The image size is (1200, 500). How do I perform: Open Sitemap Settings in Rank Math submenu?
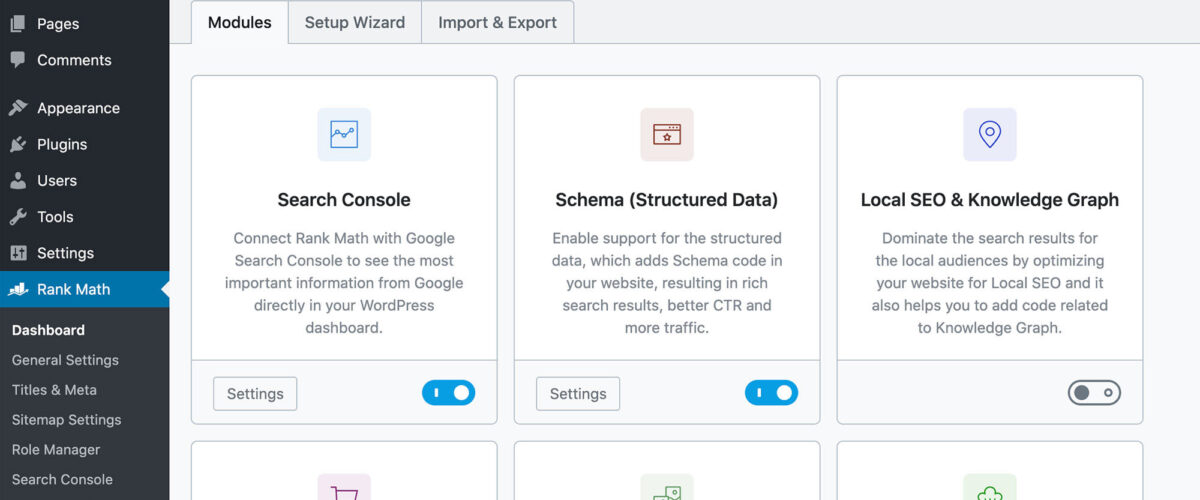point(66,420)
